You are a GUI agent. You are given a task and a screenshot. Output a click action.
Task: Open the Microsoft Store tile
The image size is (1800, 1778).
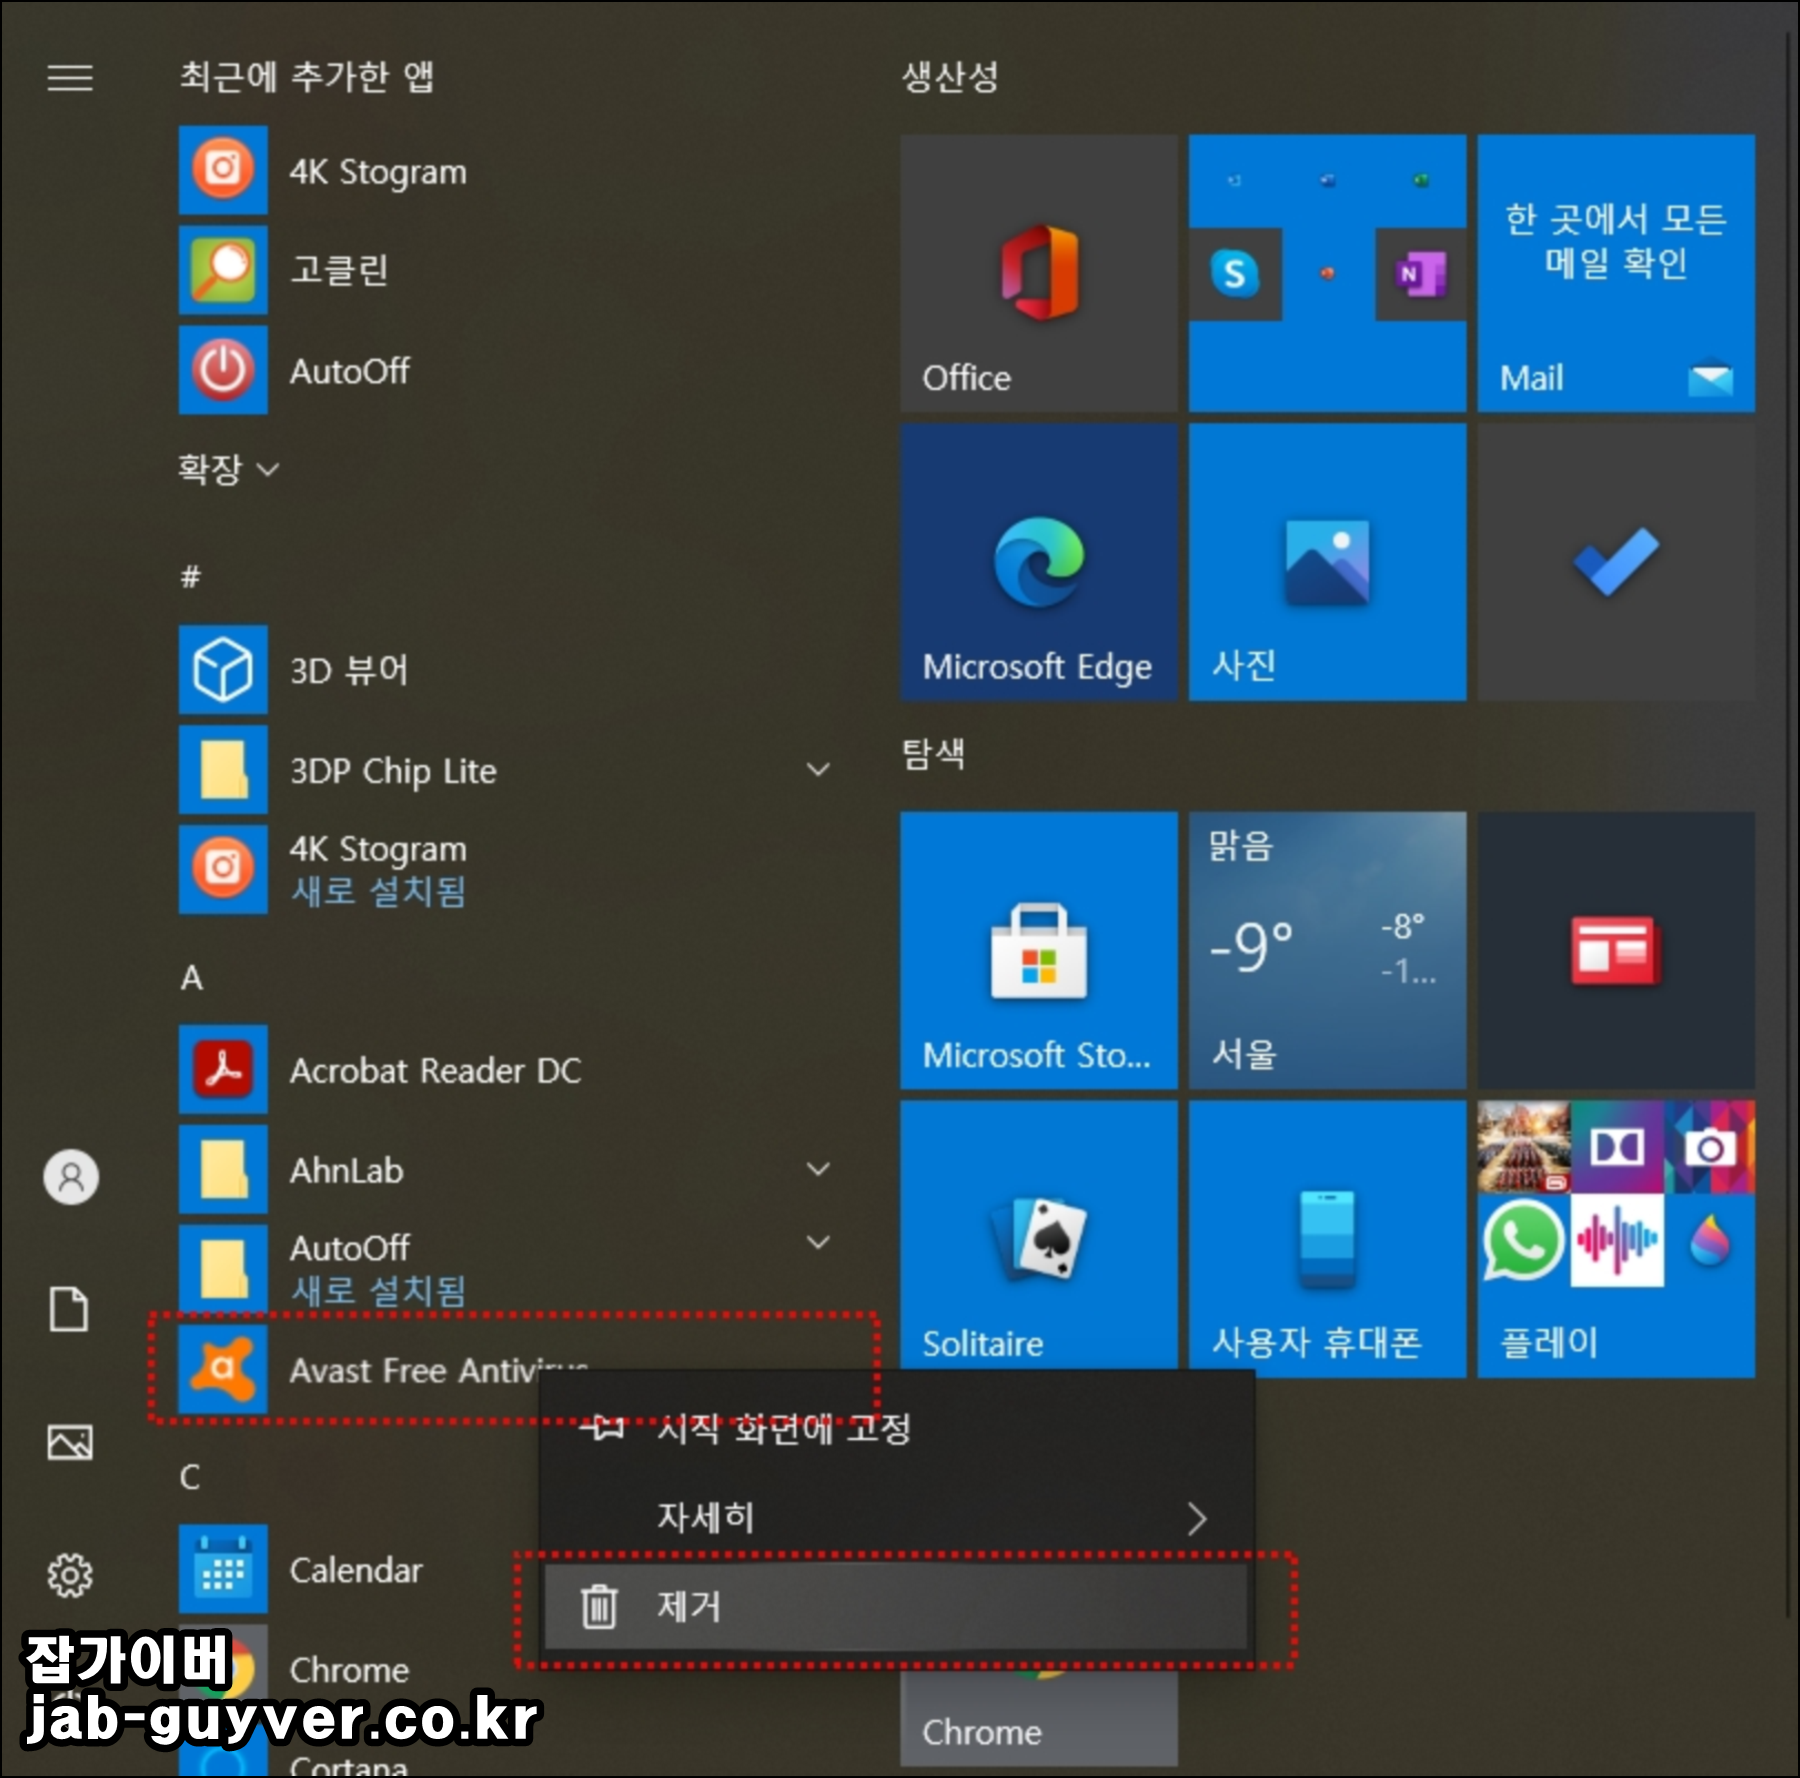[x=1039, y=950]
